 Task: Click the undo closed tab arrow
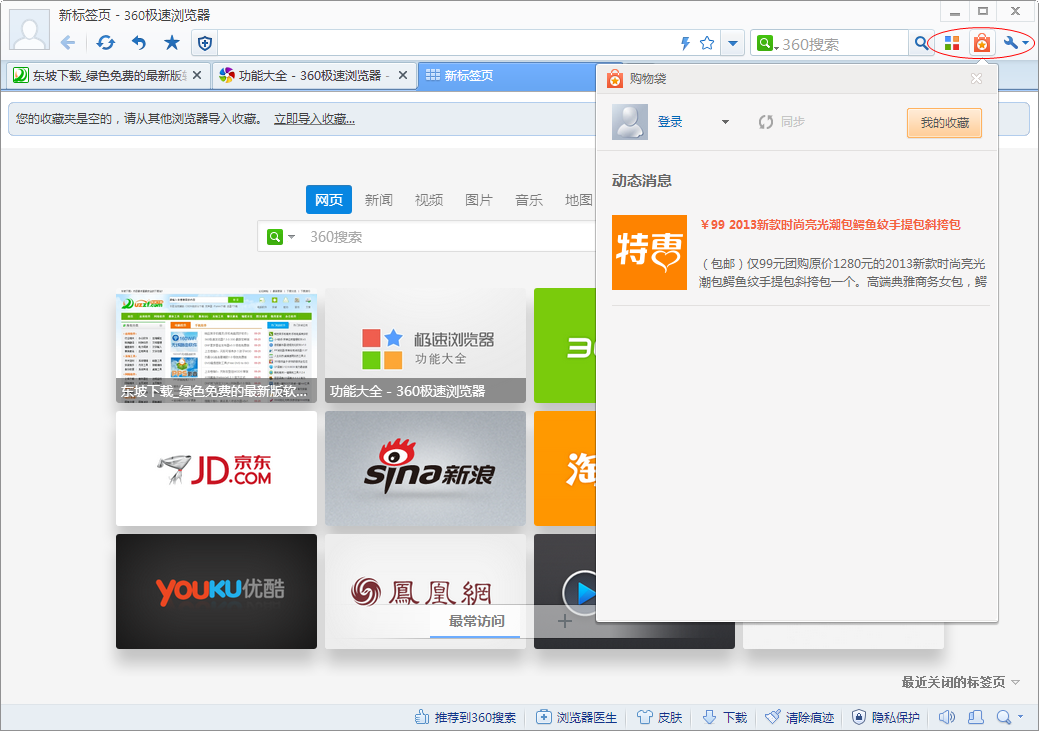tap(138, 43)
